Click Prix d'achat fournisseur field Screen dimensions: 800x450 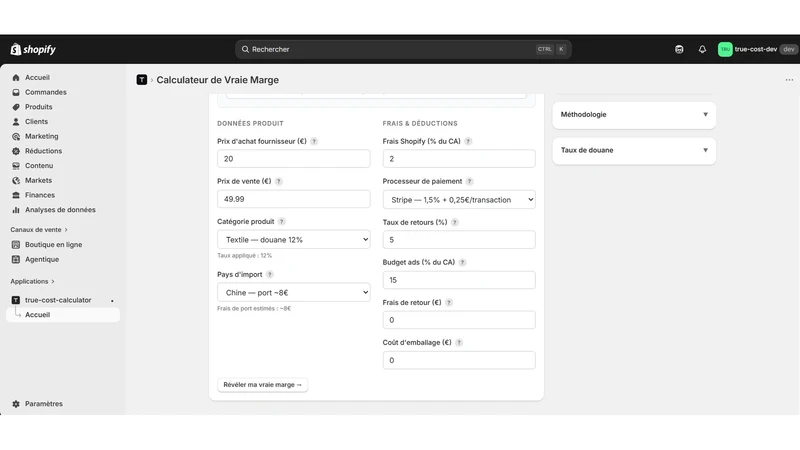coord(293,159)
